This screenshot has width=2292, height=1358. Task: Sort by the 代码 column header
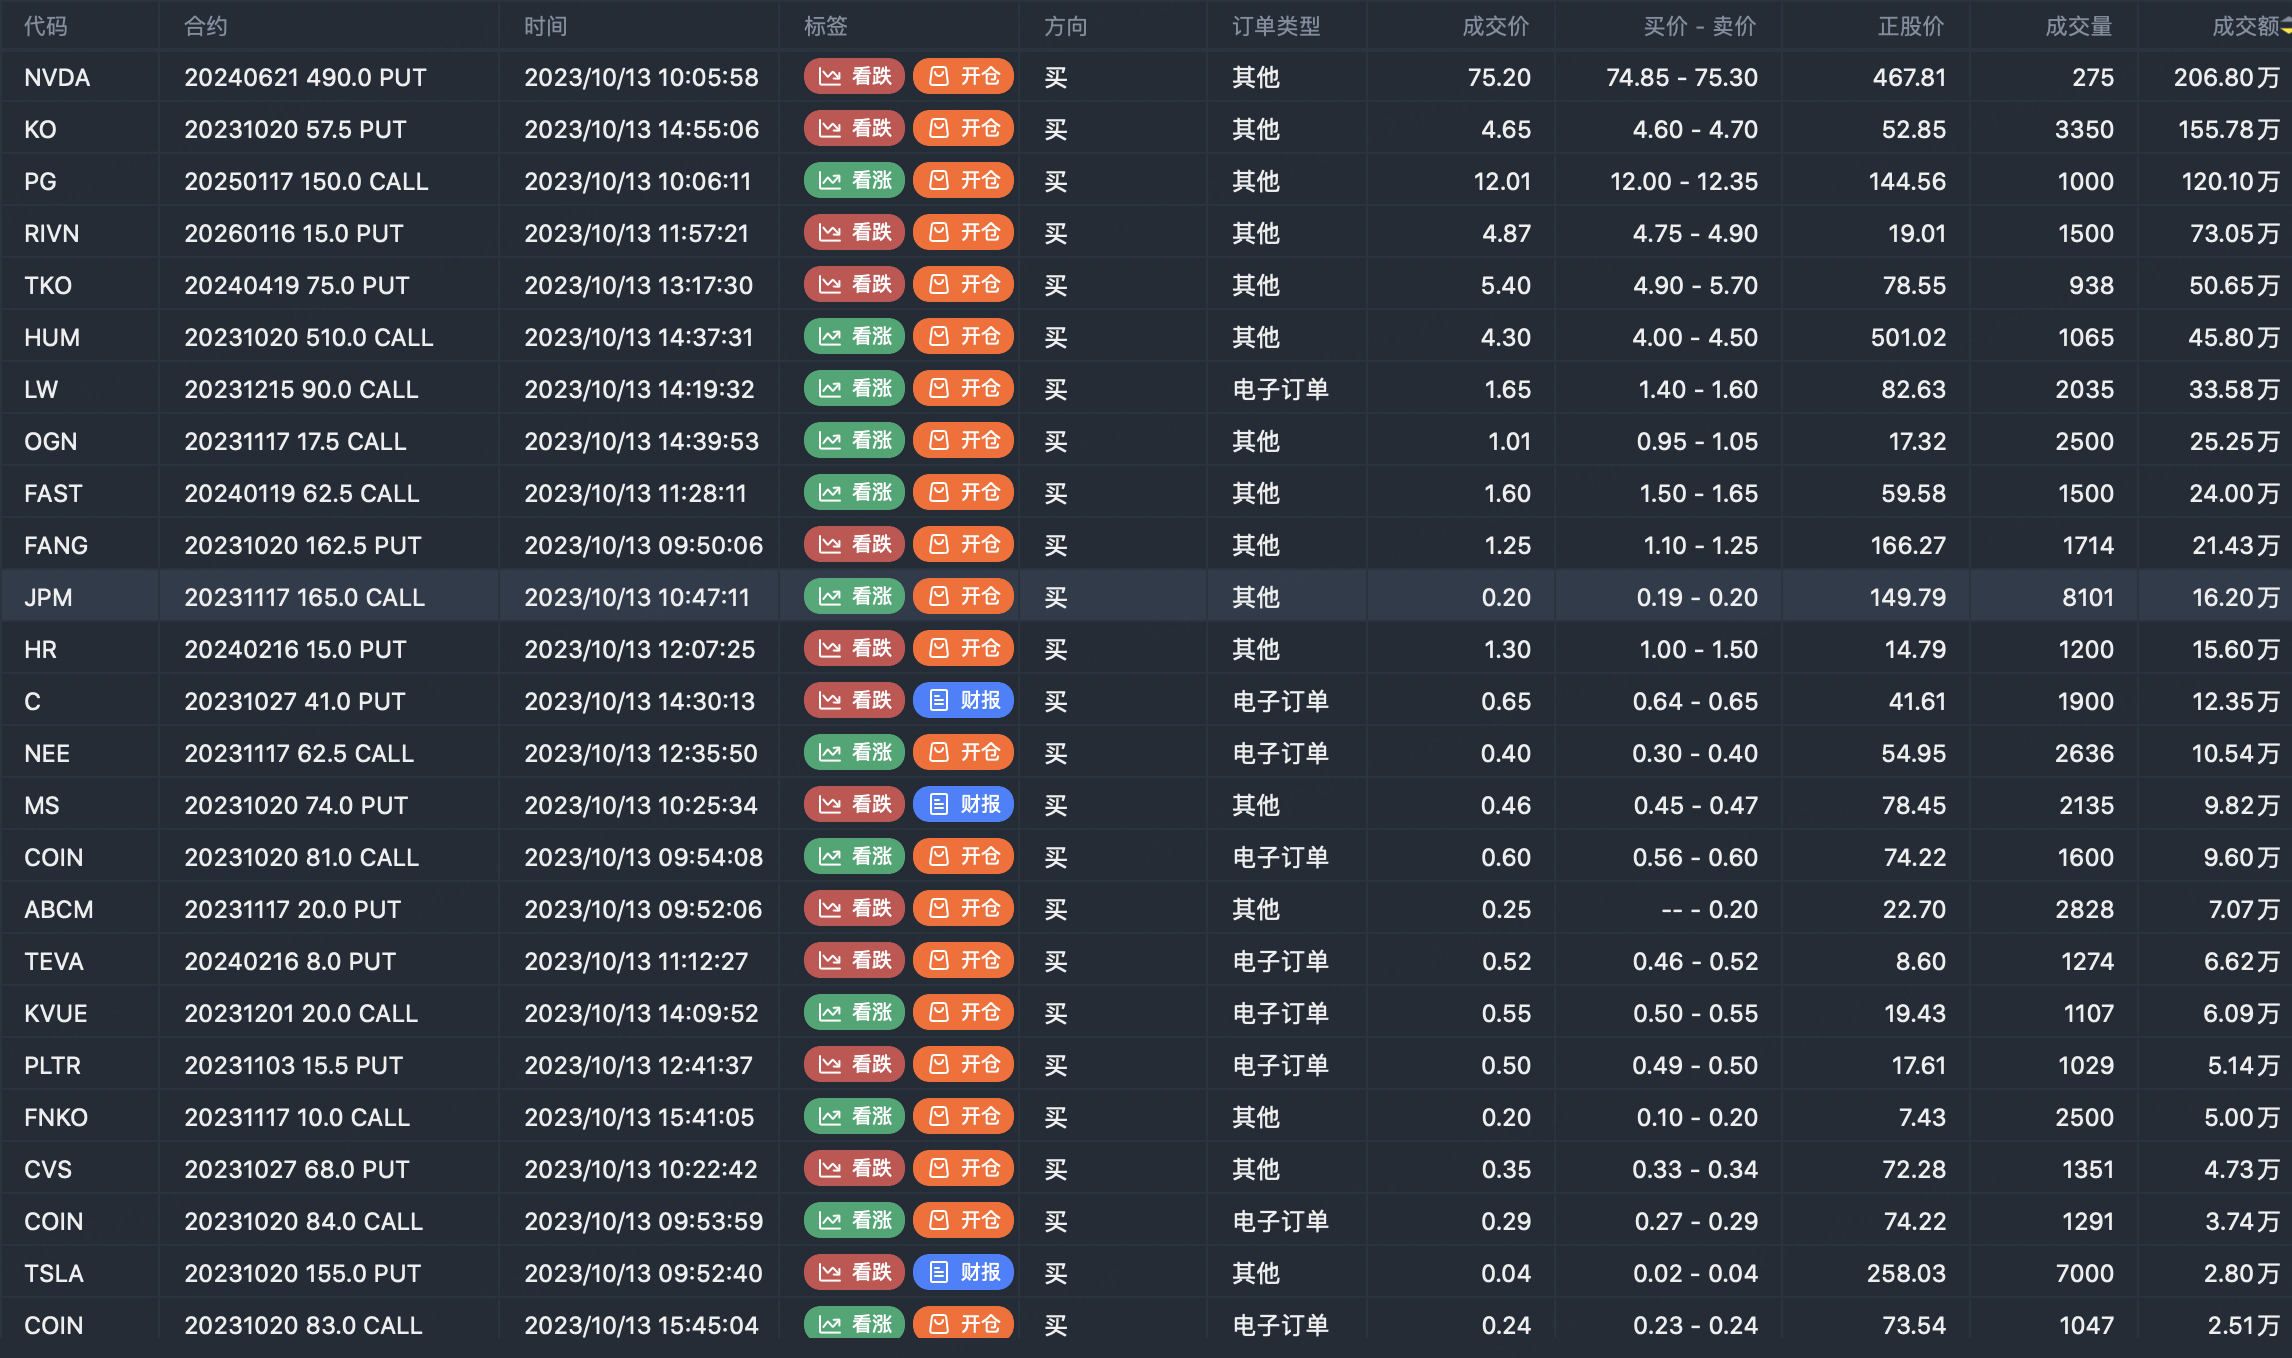pos(46,26)
